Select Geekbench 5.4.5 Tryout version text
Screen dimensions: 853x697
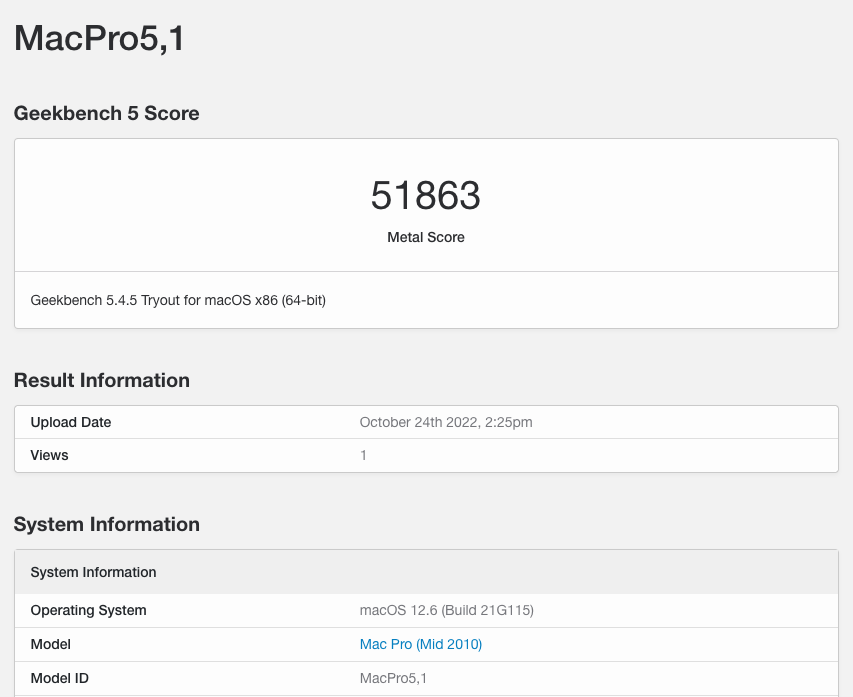(x=178, y=300)
